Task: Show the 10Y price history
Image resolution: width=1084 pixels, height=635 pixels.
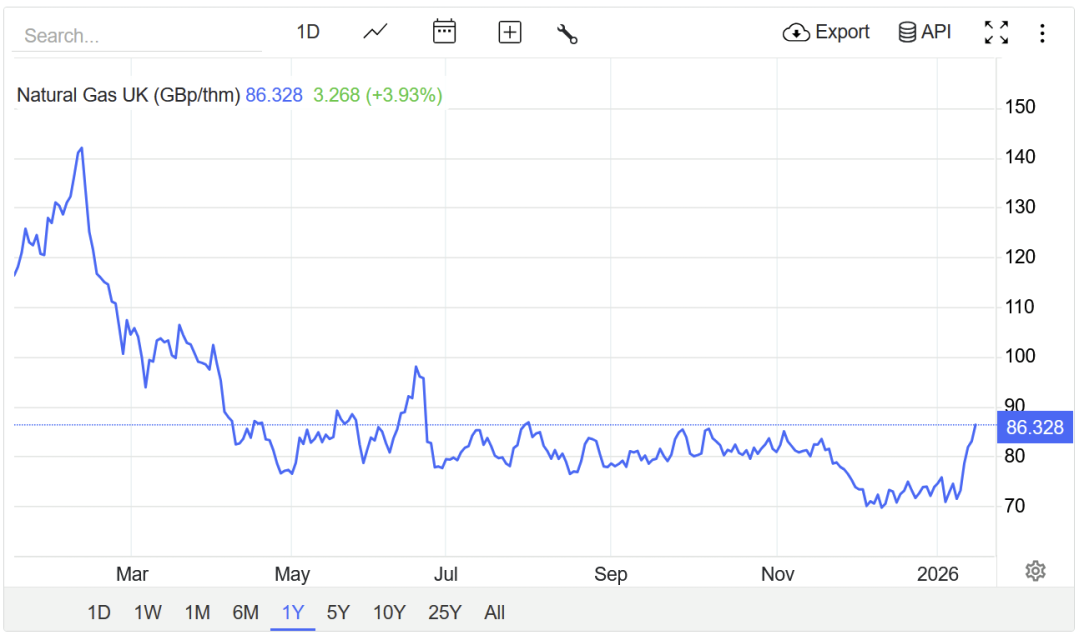Action: point(389,612)
